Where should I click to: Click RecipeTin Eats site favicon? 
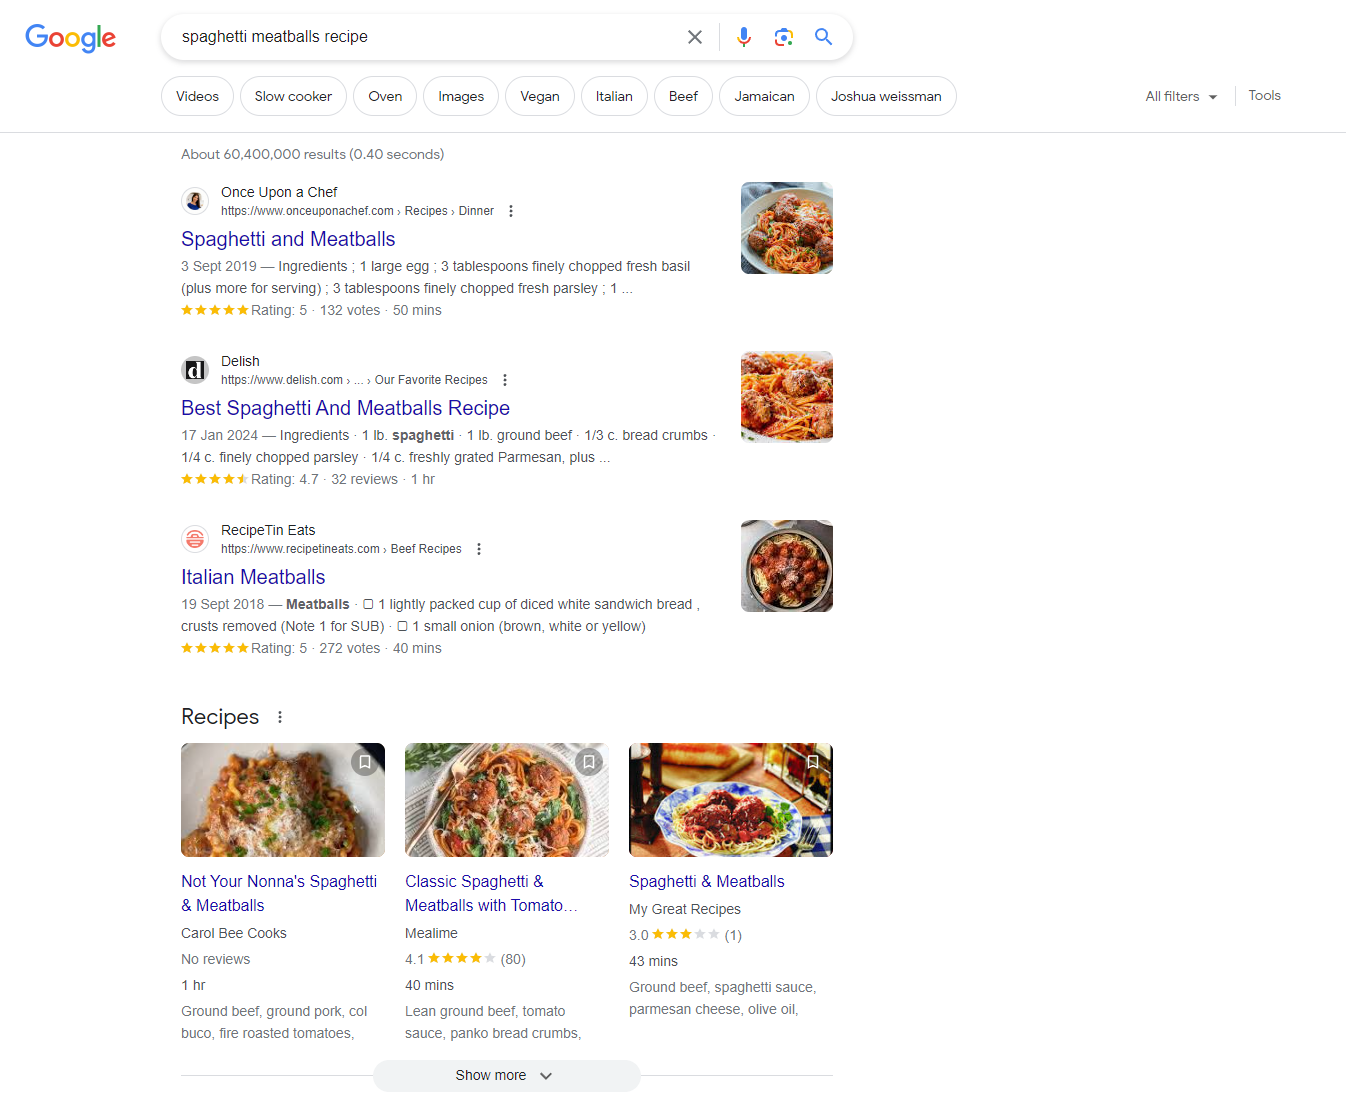pos(195,539)
